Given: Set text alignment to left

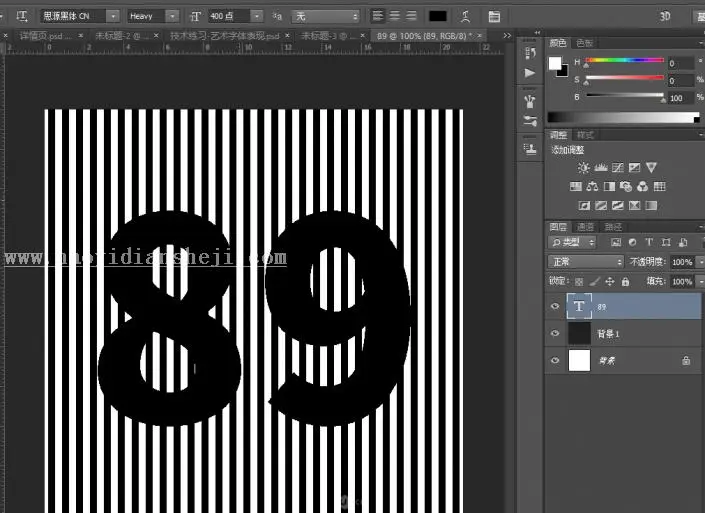Looking at the screenshot, I should coord(378,16).
